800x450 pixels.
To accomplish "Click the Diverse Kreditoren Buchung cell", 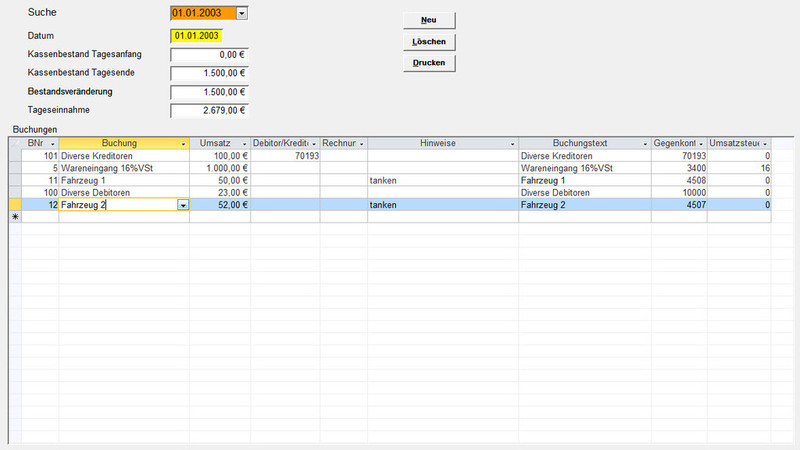I will tap(124, 156).
